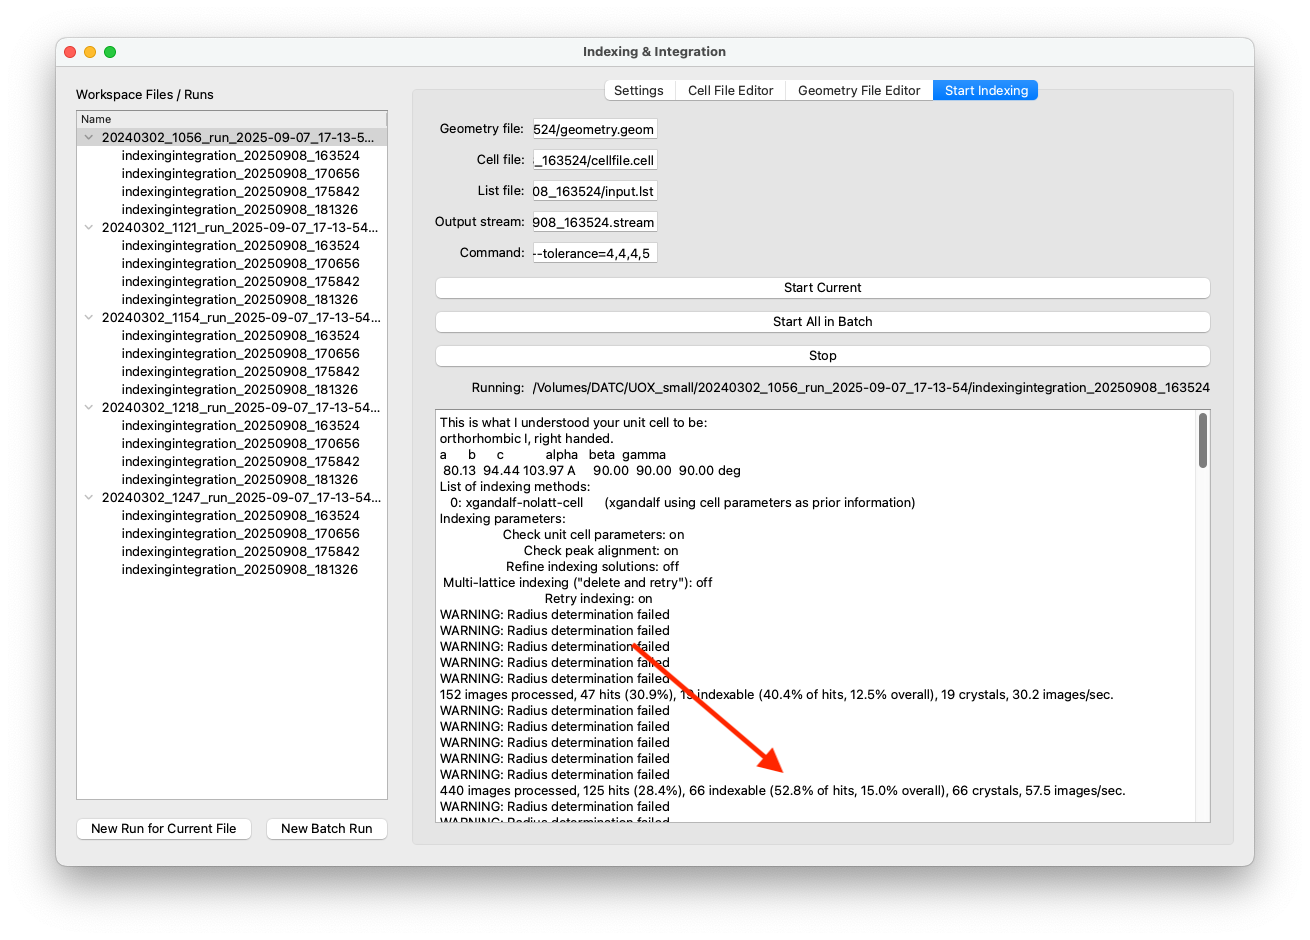Click Start All in Batch button
The image size is (1310, 940).
coord(822,321)
